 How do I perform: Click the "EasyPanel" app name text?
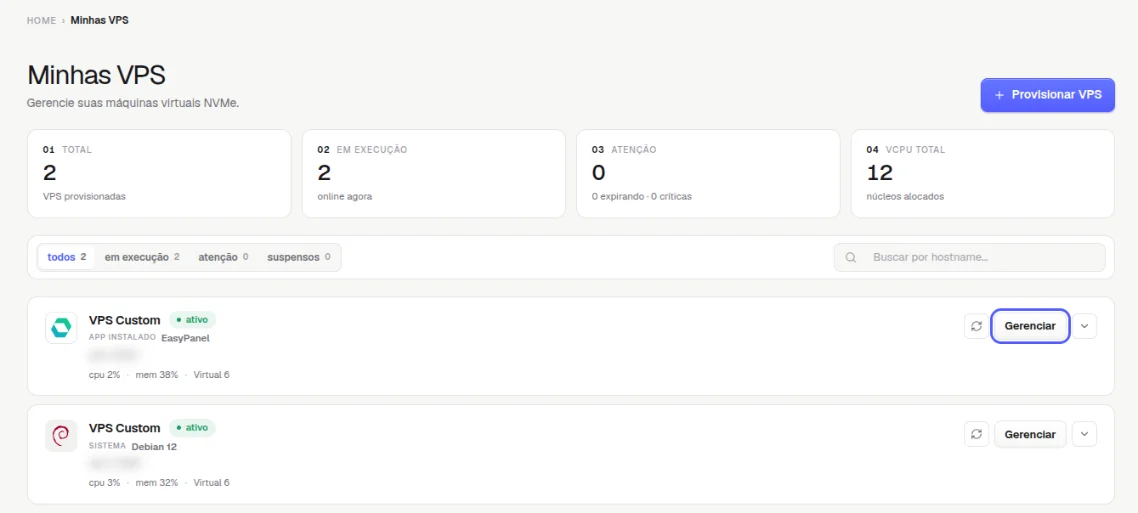point(185,338)
